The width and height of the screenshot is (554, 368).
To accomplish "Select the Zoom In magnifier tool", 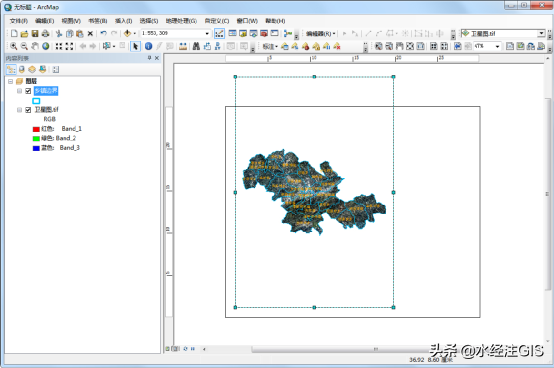I will click(13, 46).
